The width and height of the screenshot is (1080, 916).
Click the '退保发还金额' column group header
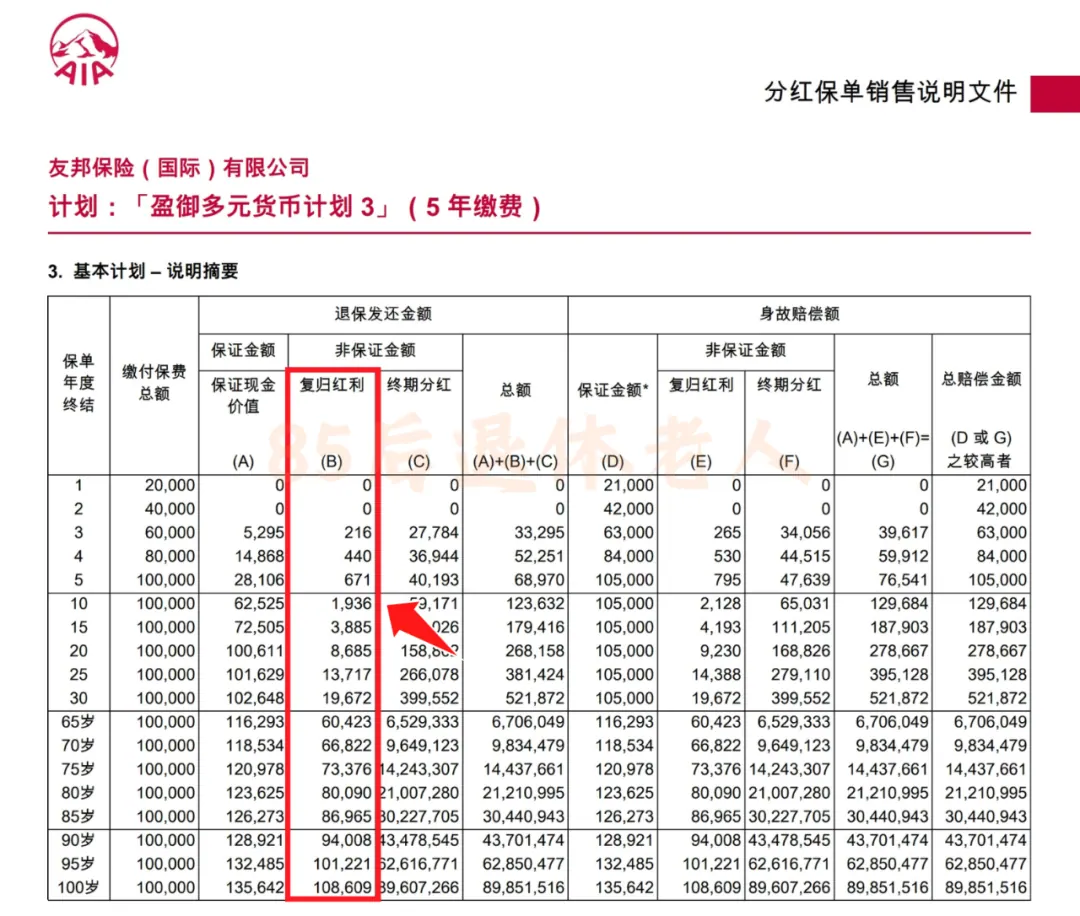click(x=383, y=314)
